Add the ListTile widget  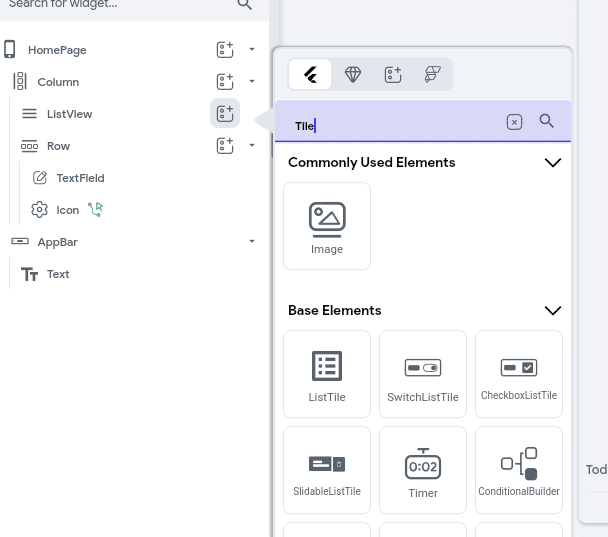327,374
